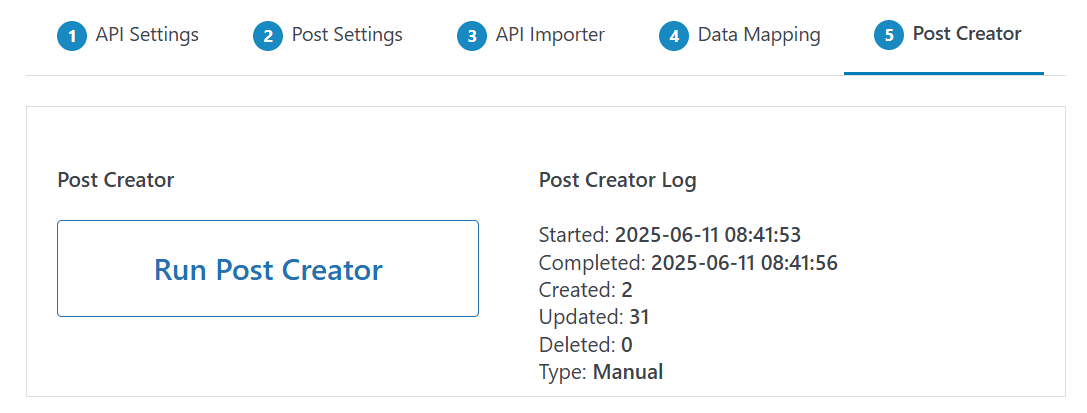Open the API Settings tab
The image size is (1087, 413).
(x=147, y=35)
